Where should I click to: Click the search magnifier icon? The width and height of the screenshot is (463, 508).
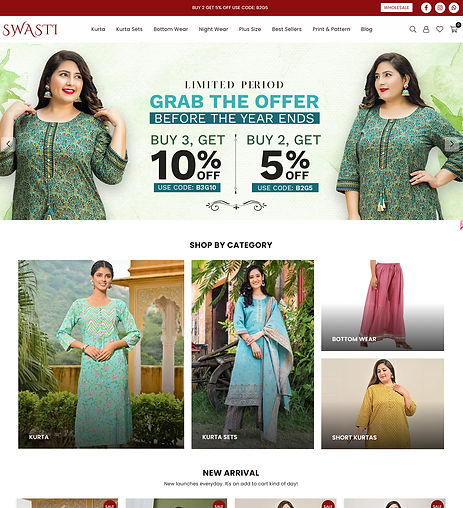pos(413,29)
